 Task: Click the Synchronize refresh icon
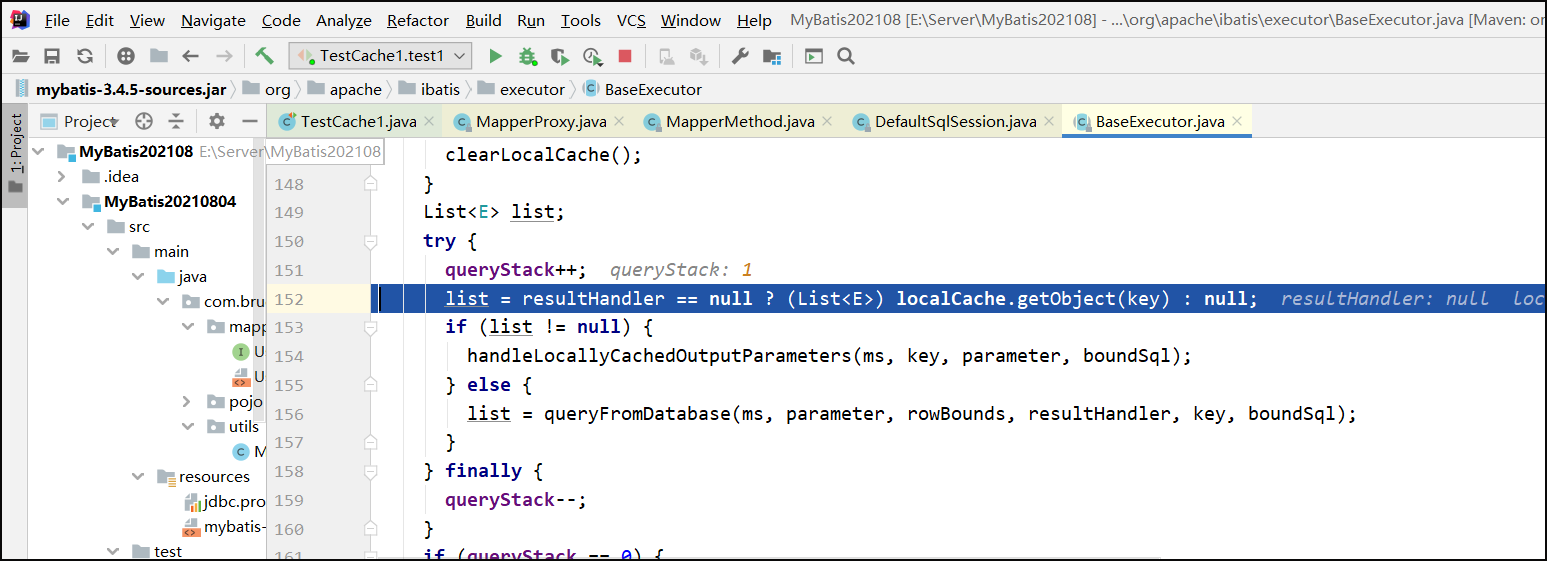point(85,56)
